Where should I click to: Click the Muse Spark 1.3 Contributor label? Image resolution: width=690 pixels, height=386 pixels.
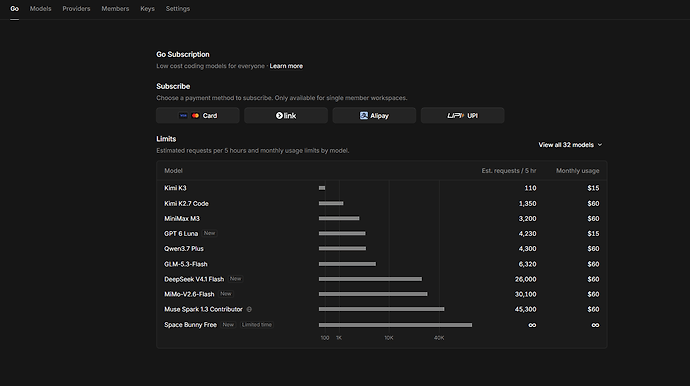pyautogui.click(x=203, y=309)
